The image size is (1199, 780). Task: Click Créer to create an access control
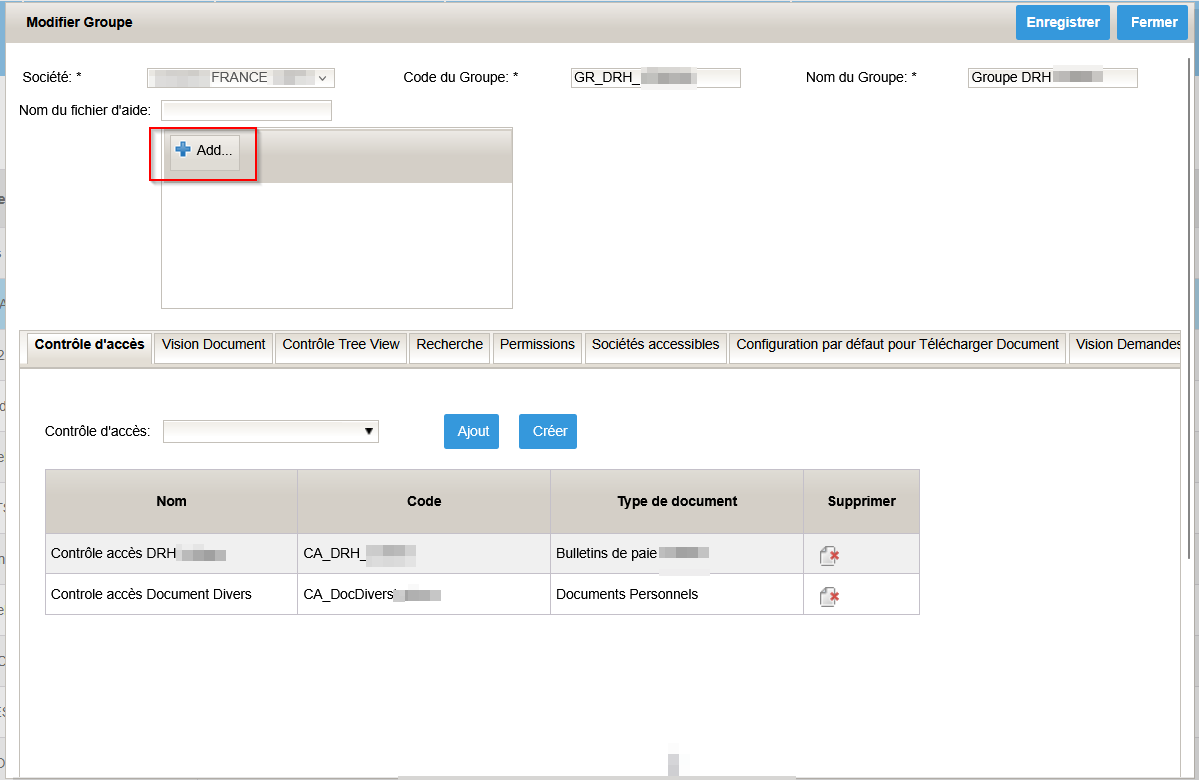point(547,431)
